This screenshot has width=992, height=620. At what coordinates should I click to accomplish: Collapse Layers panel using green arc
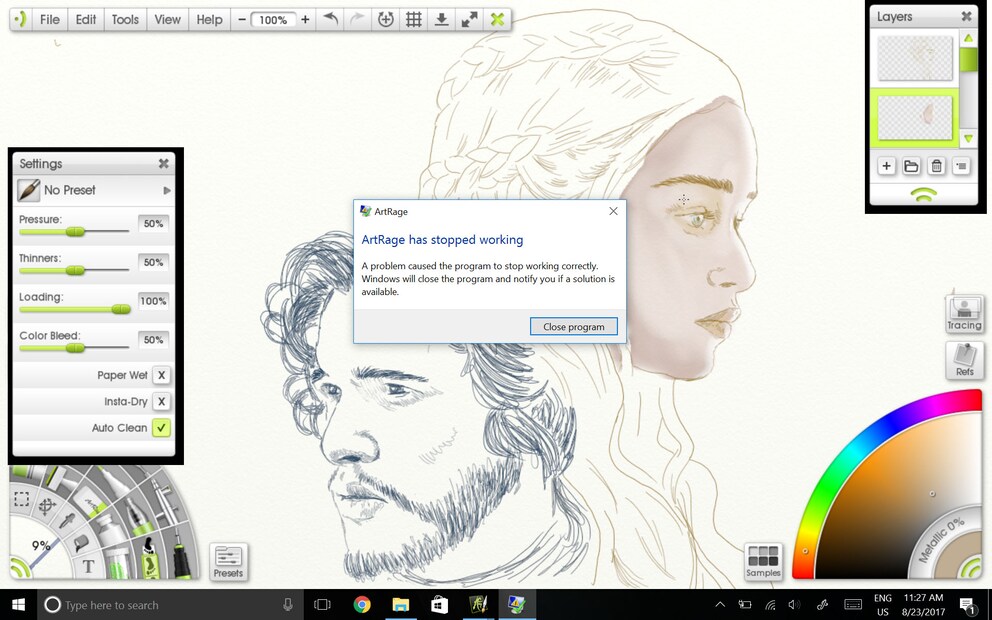pos(924,195)
